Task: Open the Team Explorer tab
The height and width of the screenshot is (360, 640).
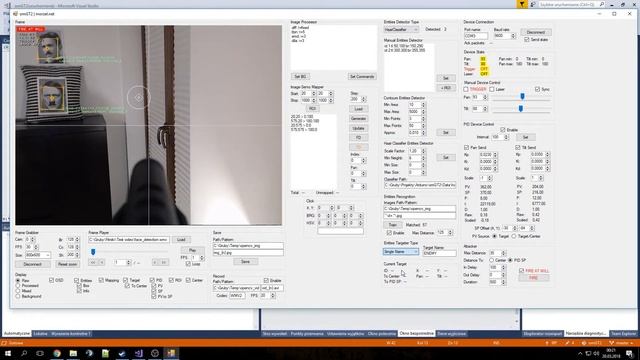Action: click(624, 334)
